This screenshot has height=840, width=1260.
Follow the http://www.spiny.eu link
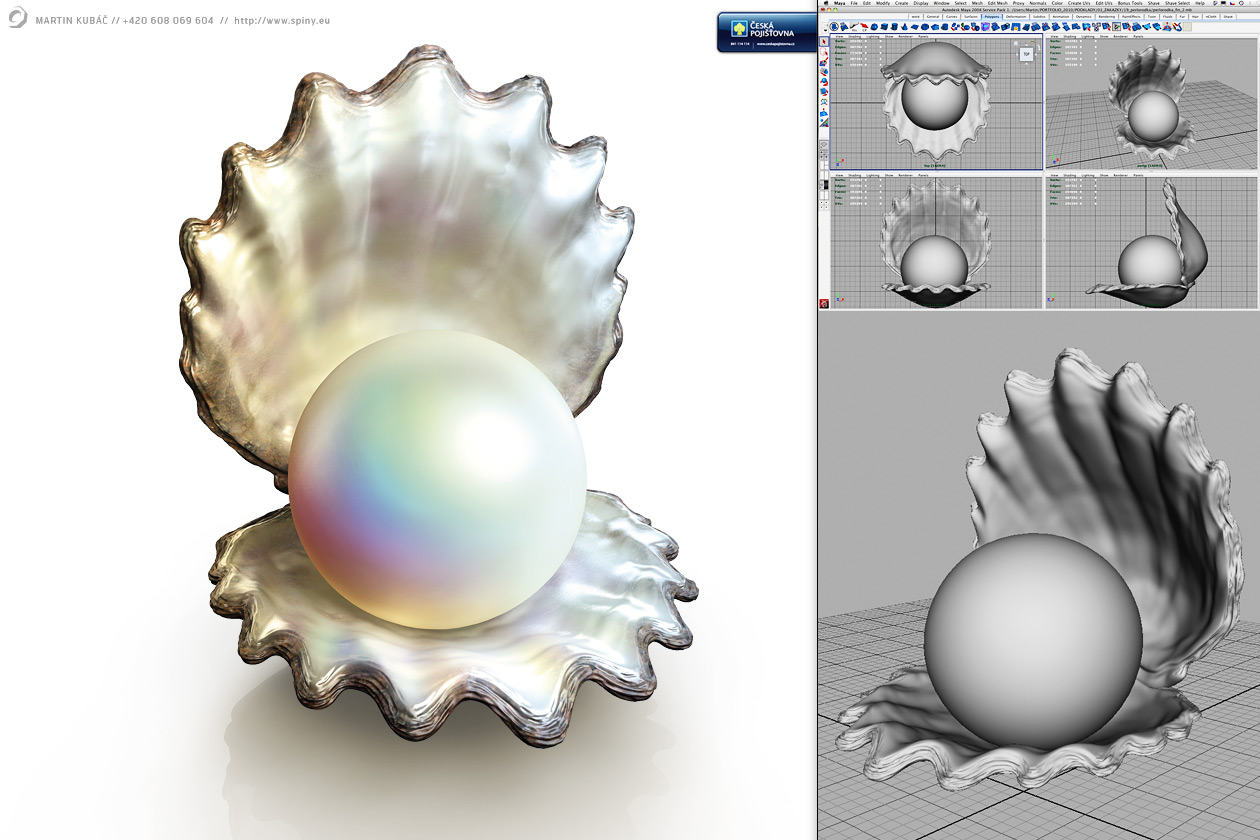click(x=283, y=20)
